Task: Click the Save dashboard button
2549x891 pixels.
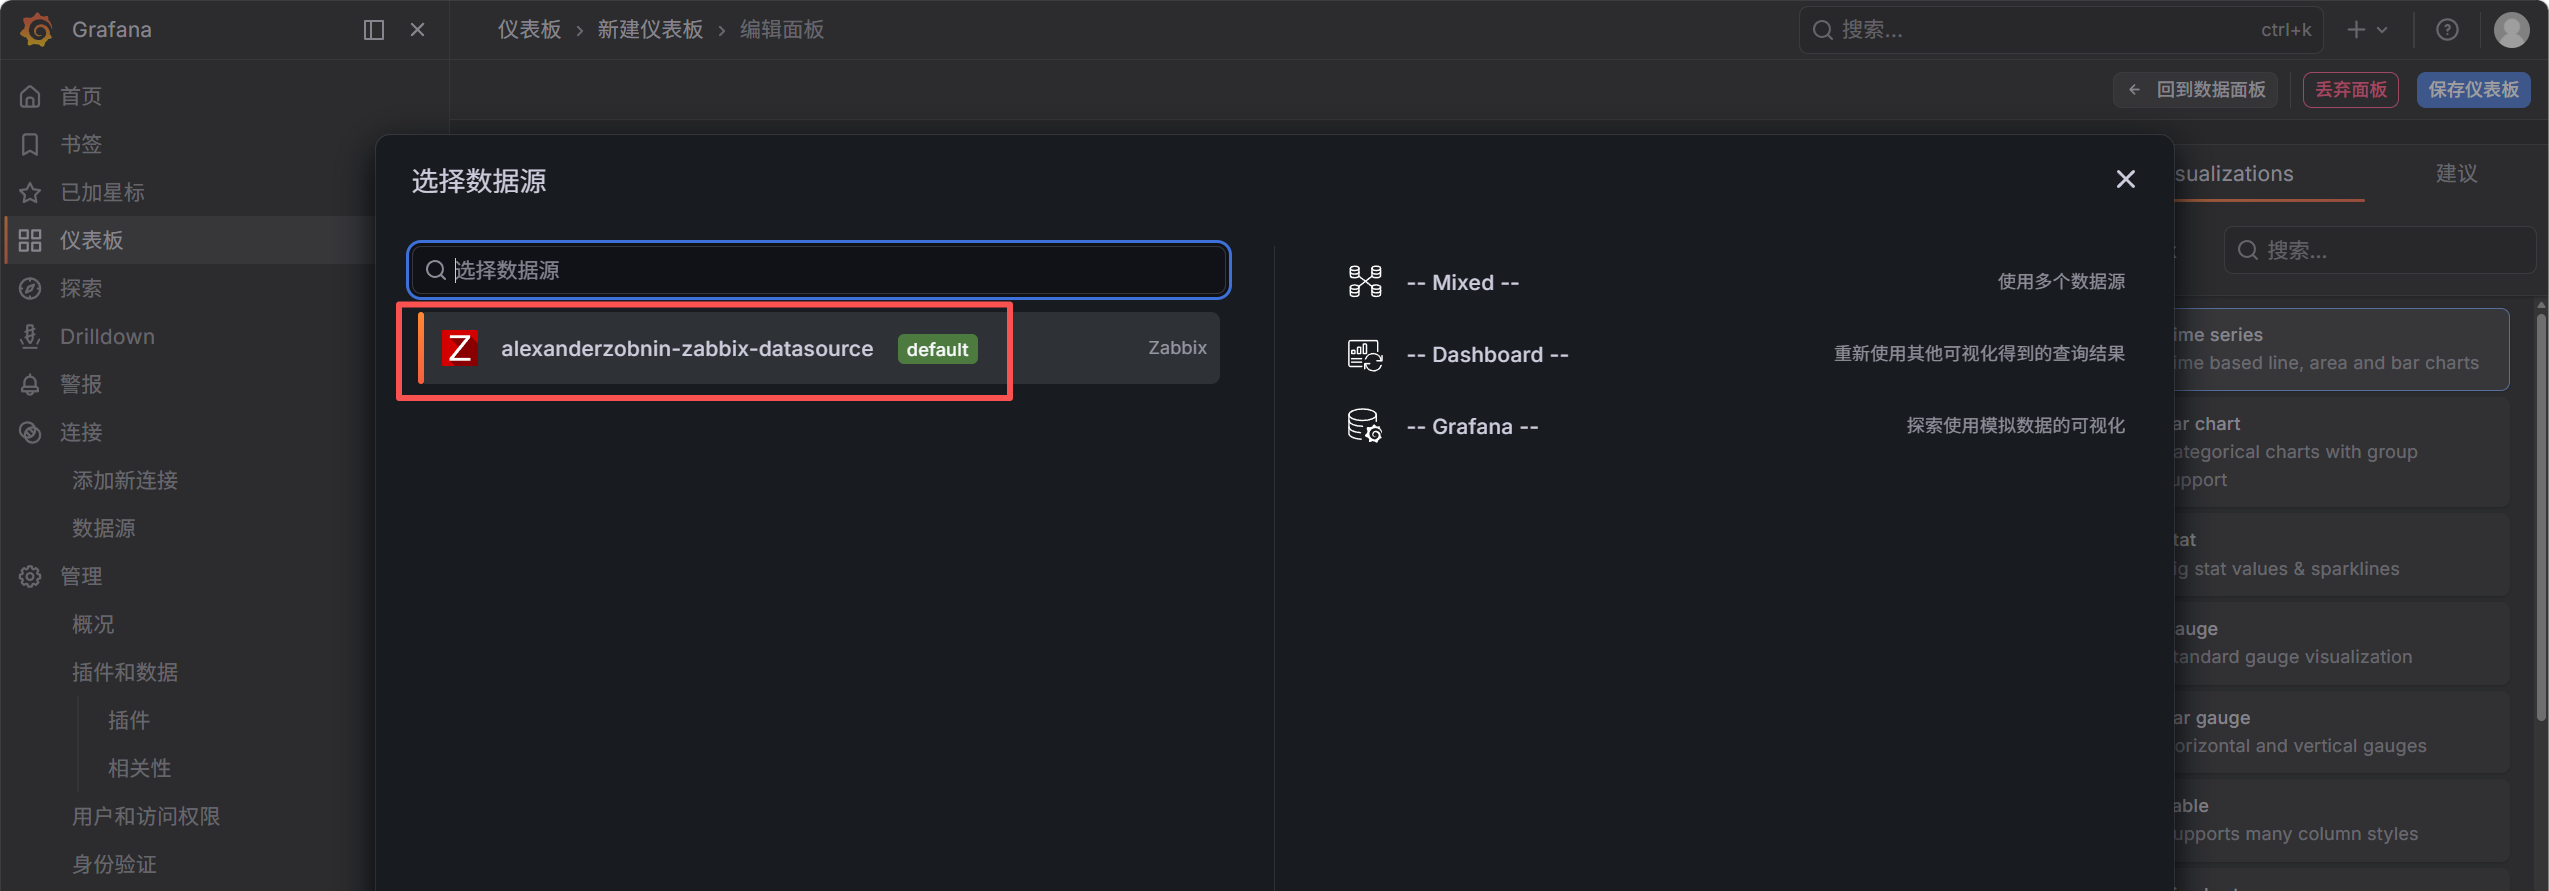Action: coord(2473,90)
